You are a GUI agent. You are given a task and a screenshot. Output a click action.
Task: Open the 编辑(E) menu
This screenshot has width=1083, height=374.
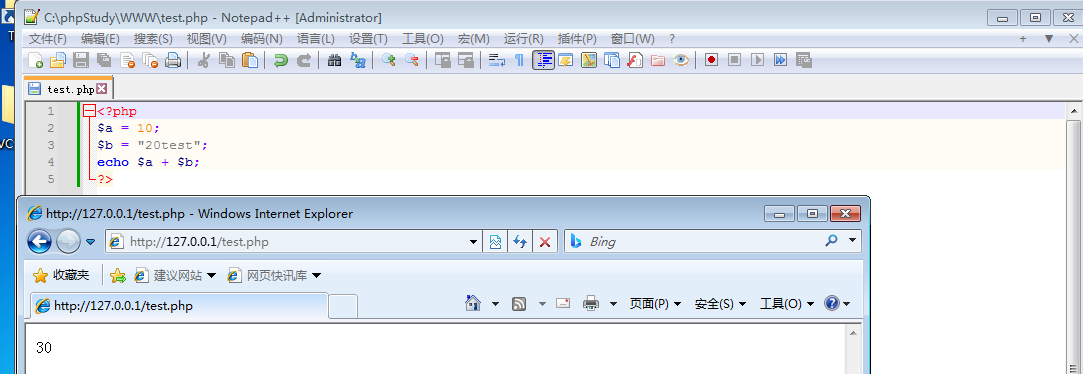click(100, 39)
